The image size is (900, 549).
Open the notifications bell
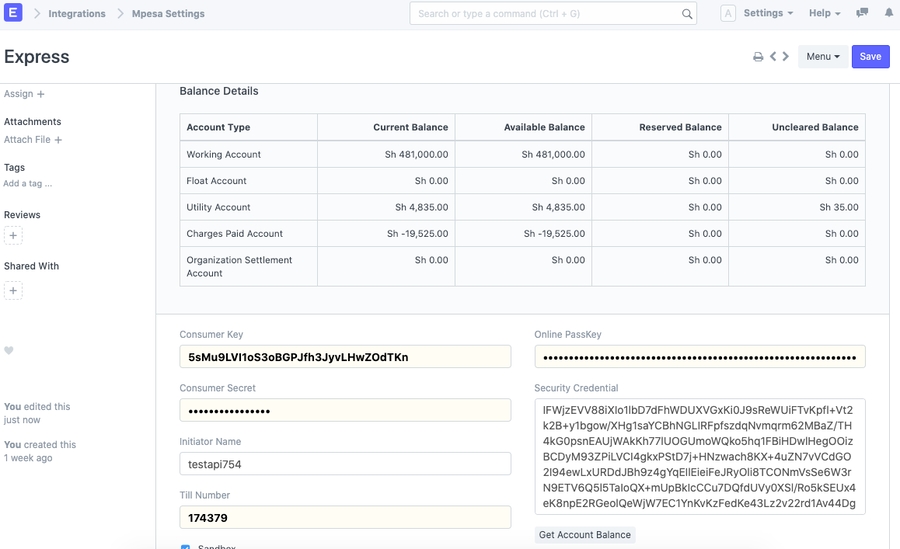[x=889, y=14]
